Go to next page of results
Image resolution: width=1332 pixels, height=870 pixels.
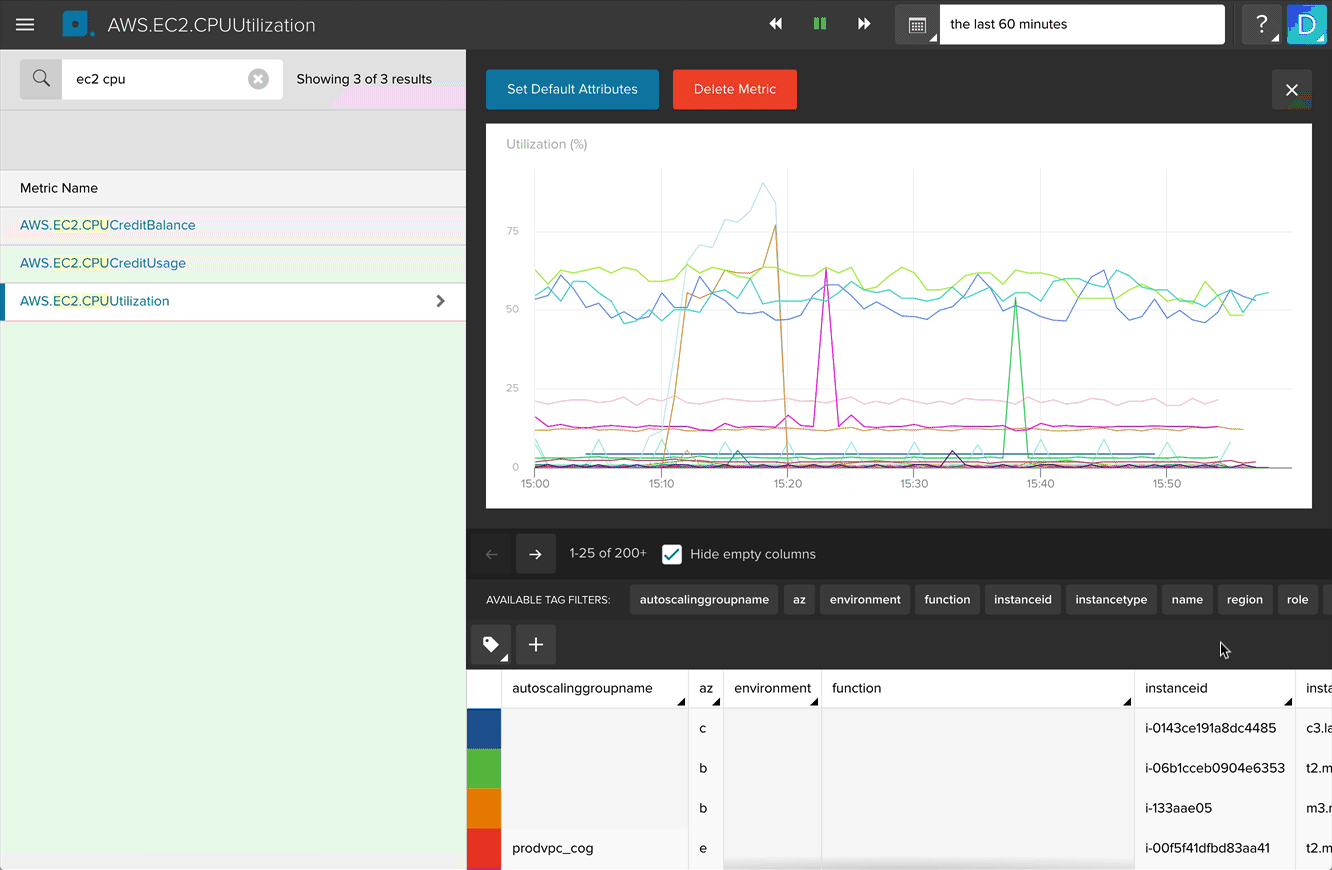pyautogui.click(x=535, y=554)
